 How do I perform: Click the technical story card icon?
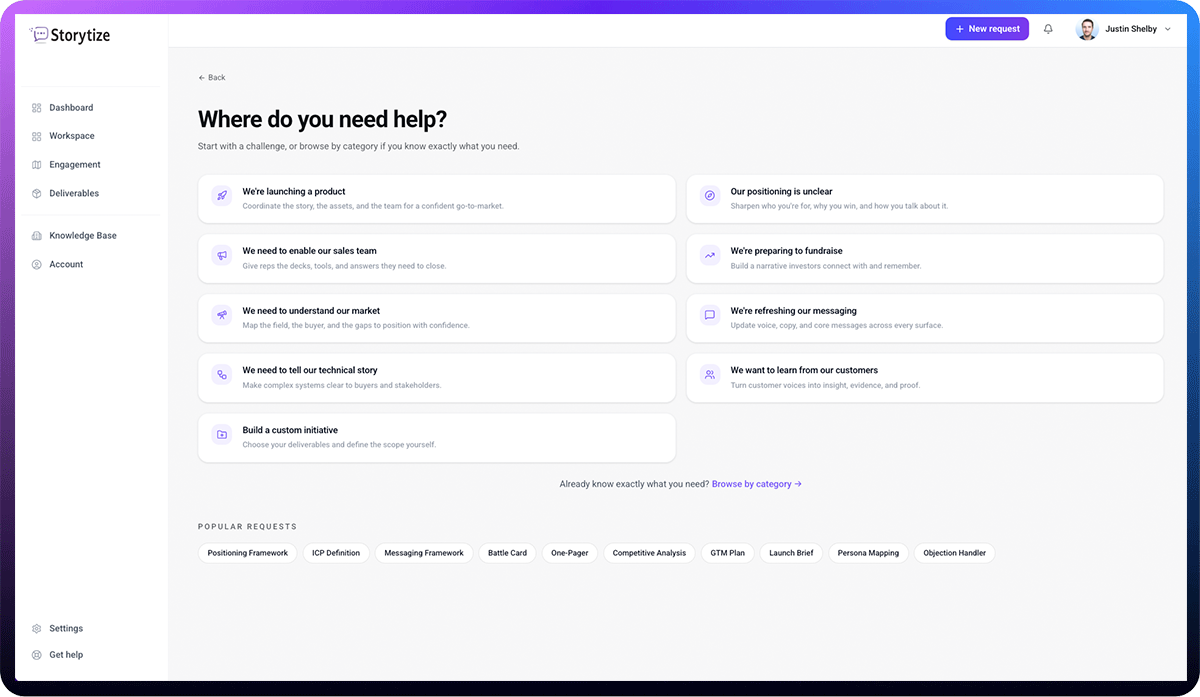222,375
